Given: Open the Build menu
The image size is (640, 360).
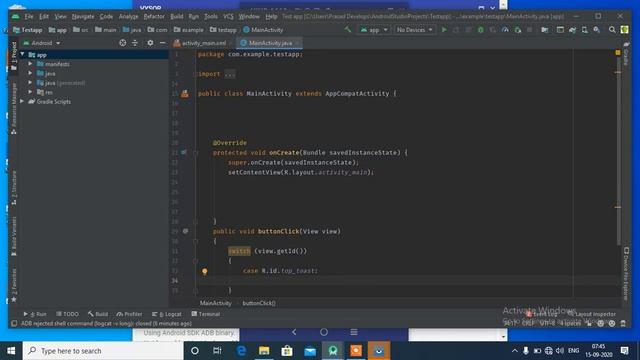Looking at the screenshot, I should point(177,16).
